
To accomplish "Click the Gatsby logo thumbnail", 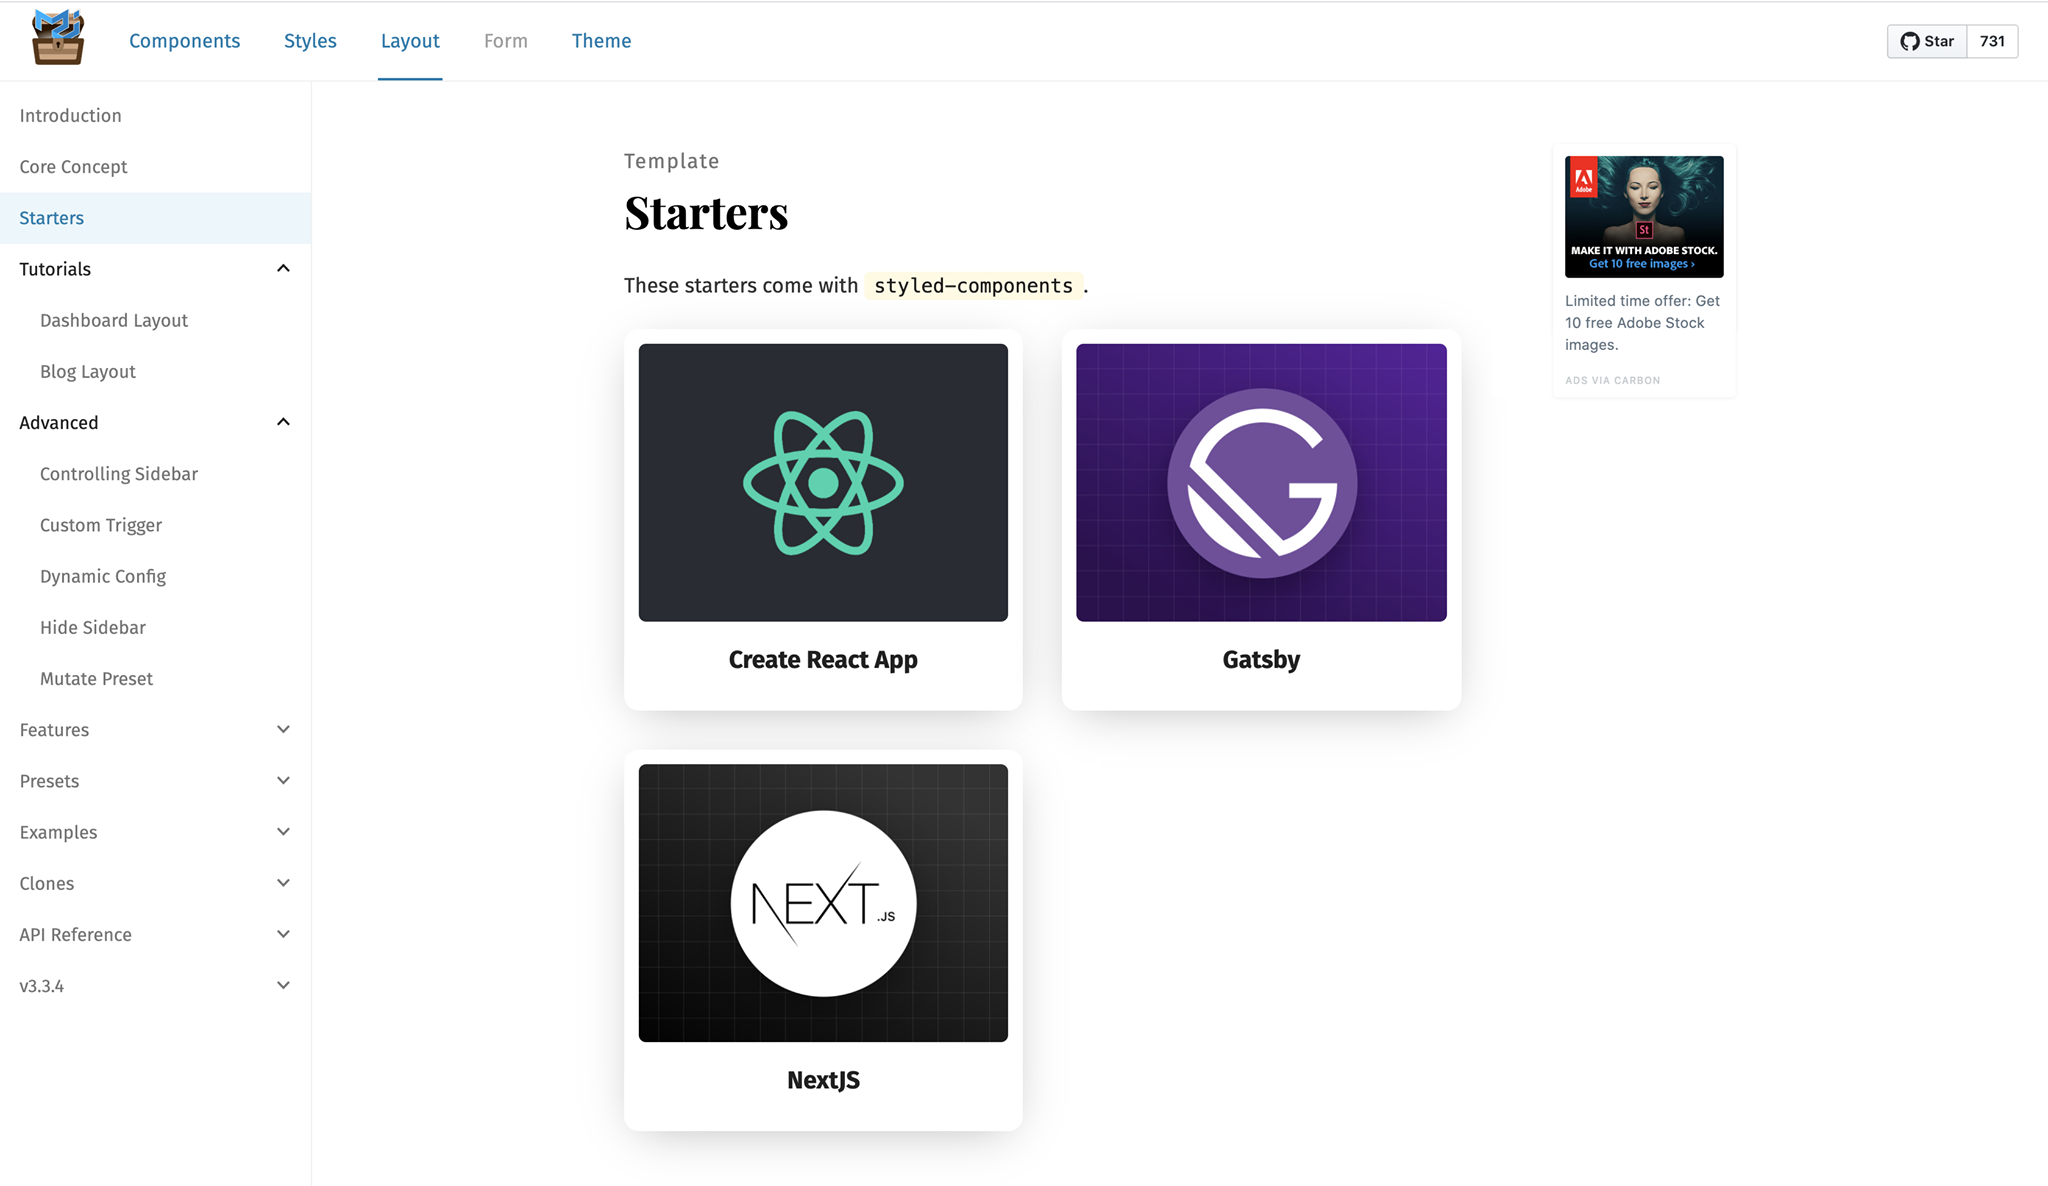I will point(1261,483).
